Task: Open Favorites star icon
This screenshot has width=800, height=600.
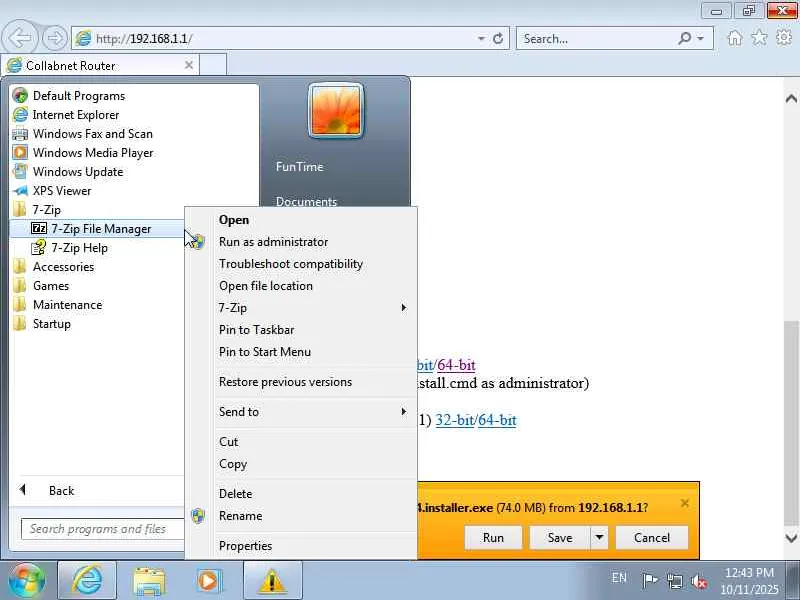Action: [x=759, y=38]
